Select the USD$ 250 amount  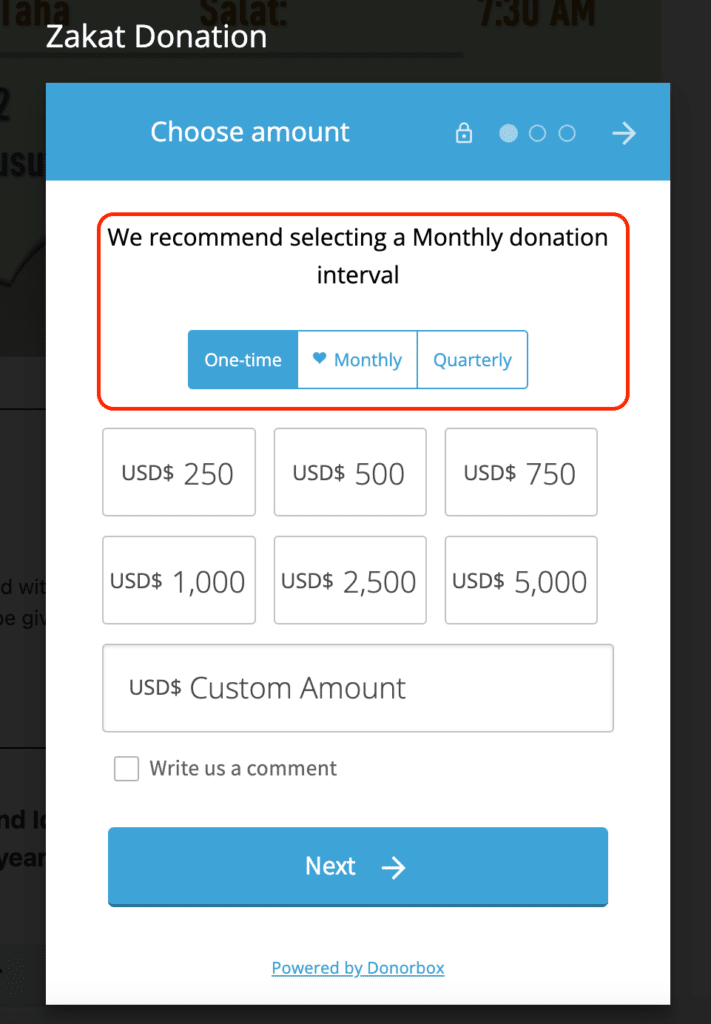coord(179,473)
